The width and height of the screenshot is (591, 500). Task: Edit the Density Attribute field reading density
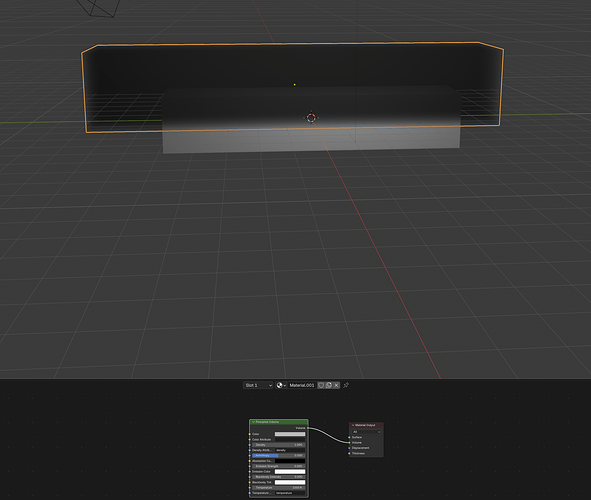pyautogui.click(x=290, y=450)
